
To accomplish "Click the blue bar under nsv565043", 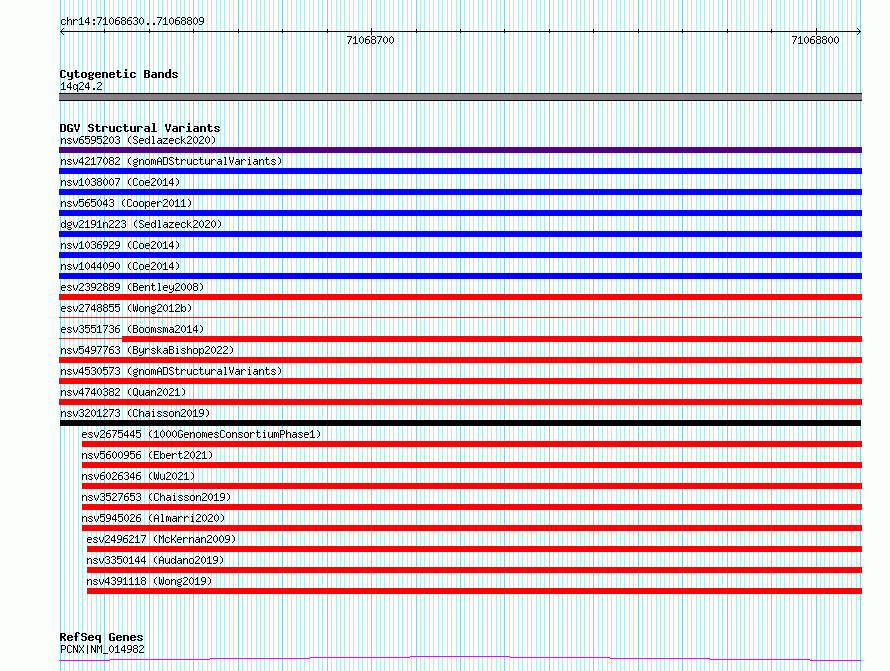I will [x=460, y=213].
